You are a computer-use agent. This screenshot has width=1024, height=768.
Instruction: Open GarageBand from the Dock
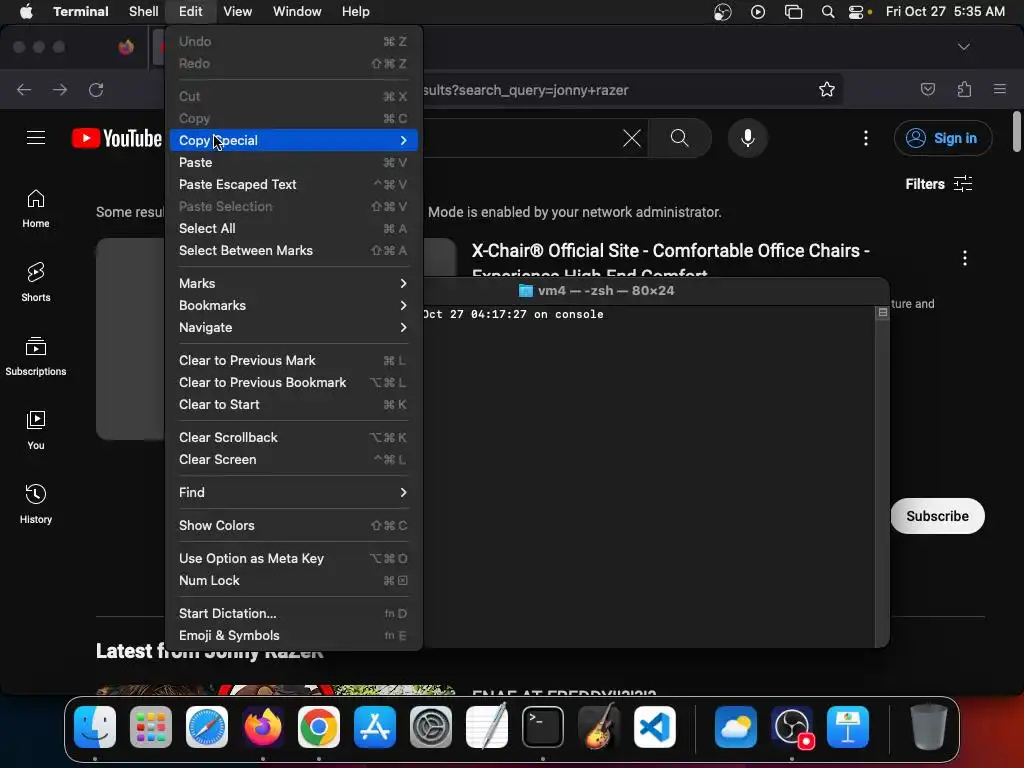(x=599, y=726)
